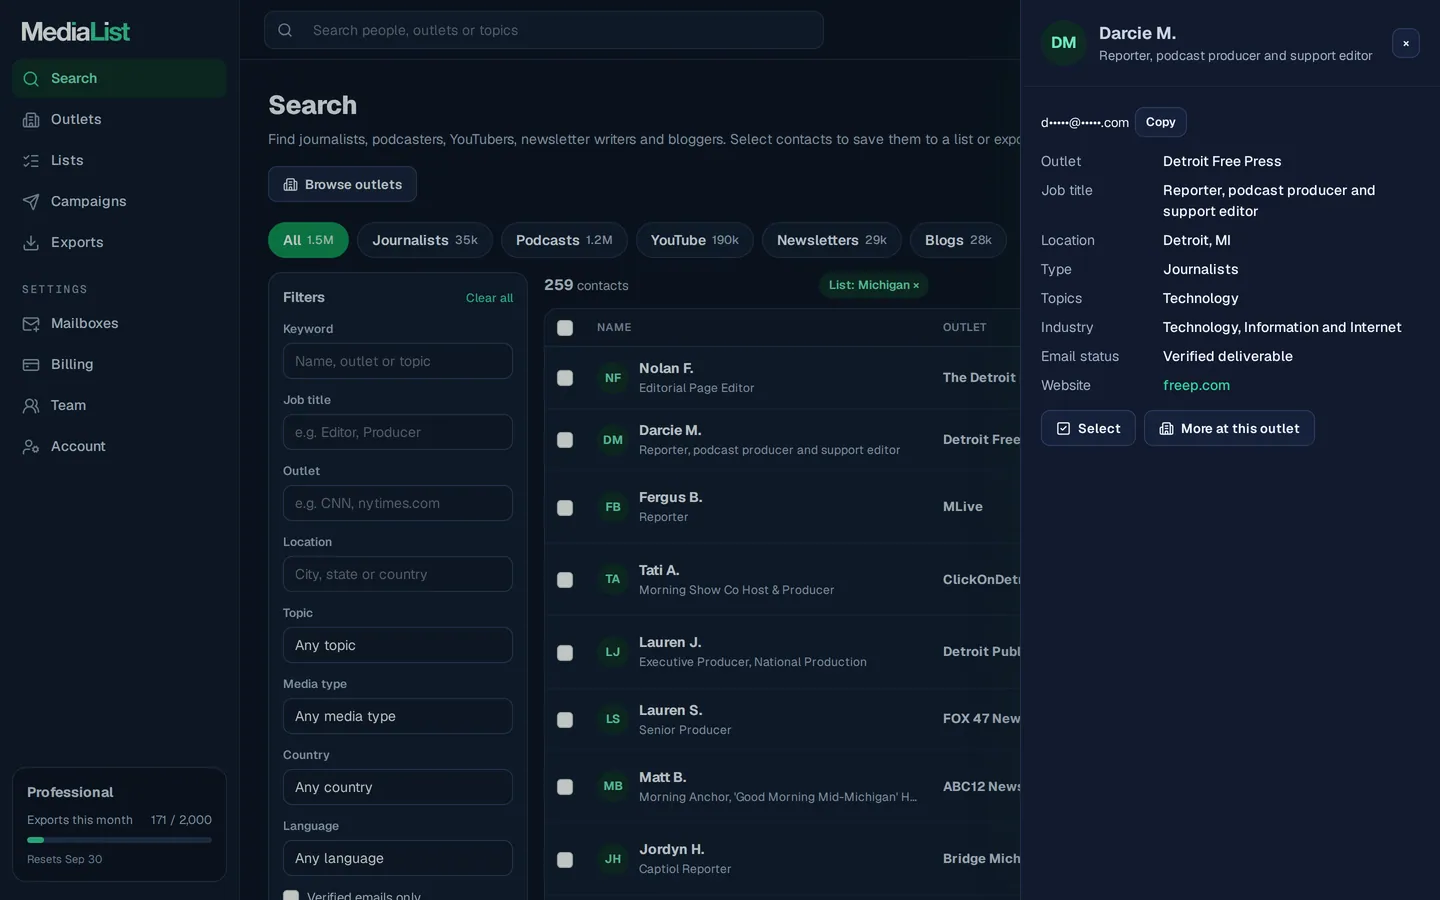Switch to the YouTube tab
Image resolution: width=1440 pixels, height=900 pixels.
coord(695,240)
